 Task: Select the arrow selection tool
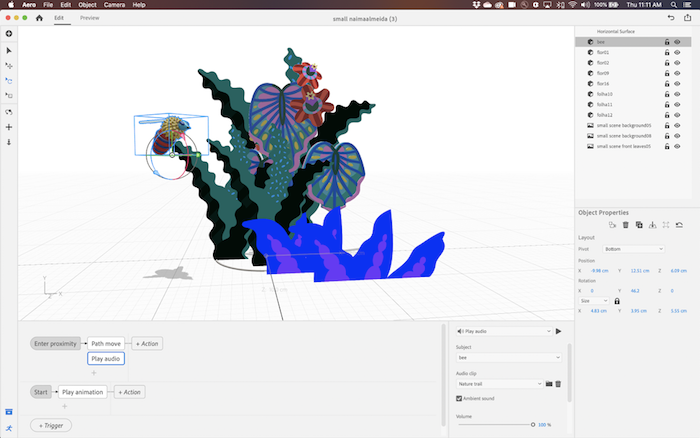tap(9, 50)
